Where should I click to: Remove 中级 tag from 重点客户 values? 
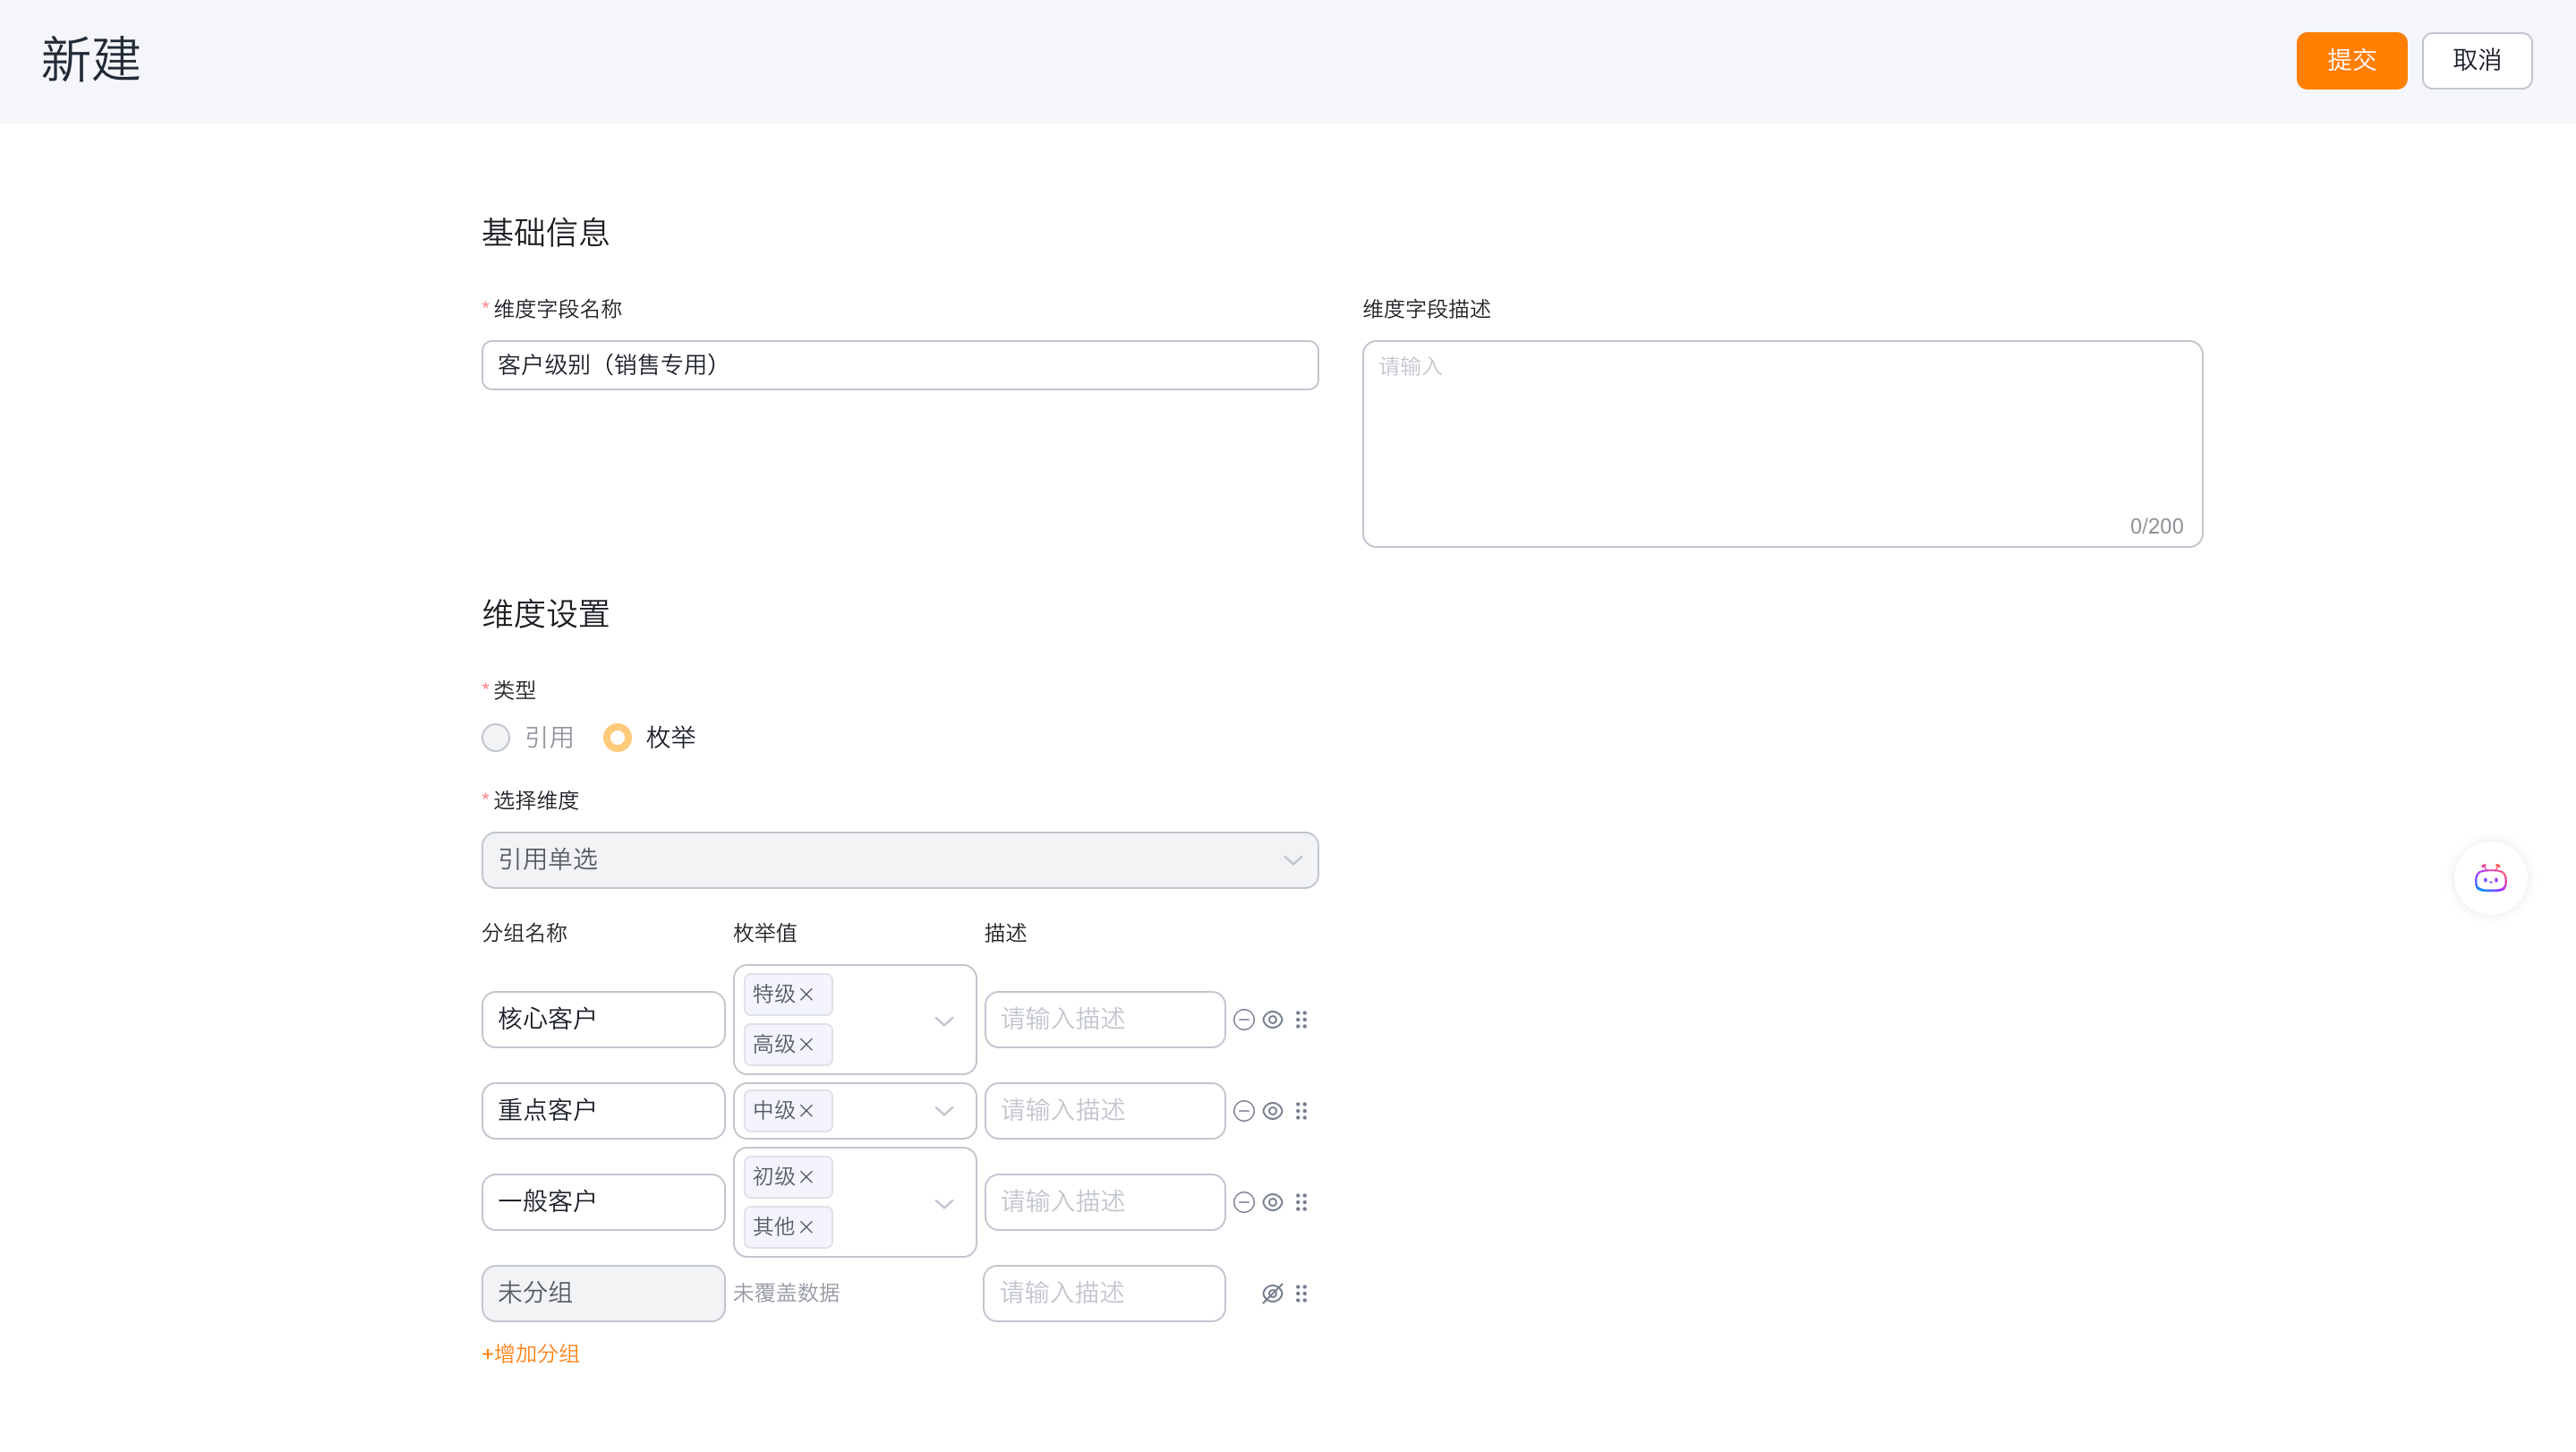coord(807,1111)
